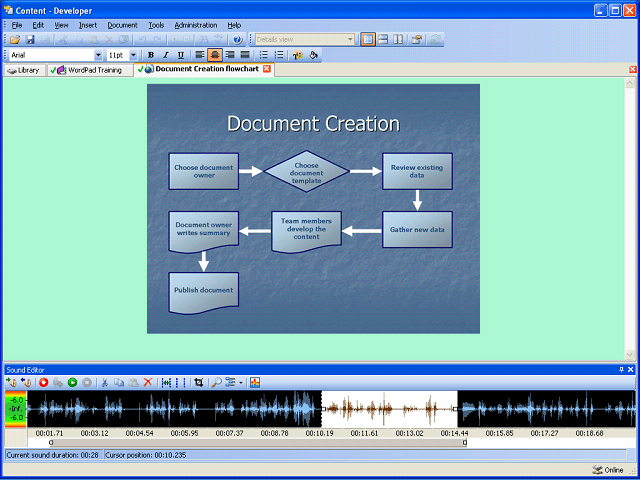Switch to vertical split layout icon
The image size is (640, 480).
tap(398, 40)
